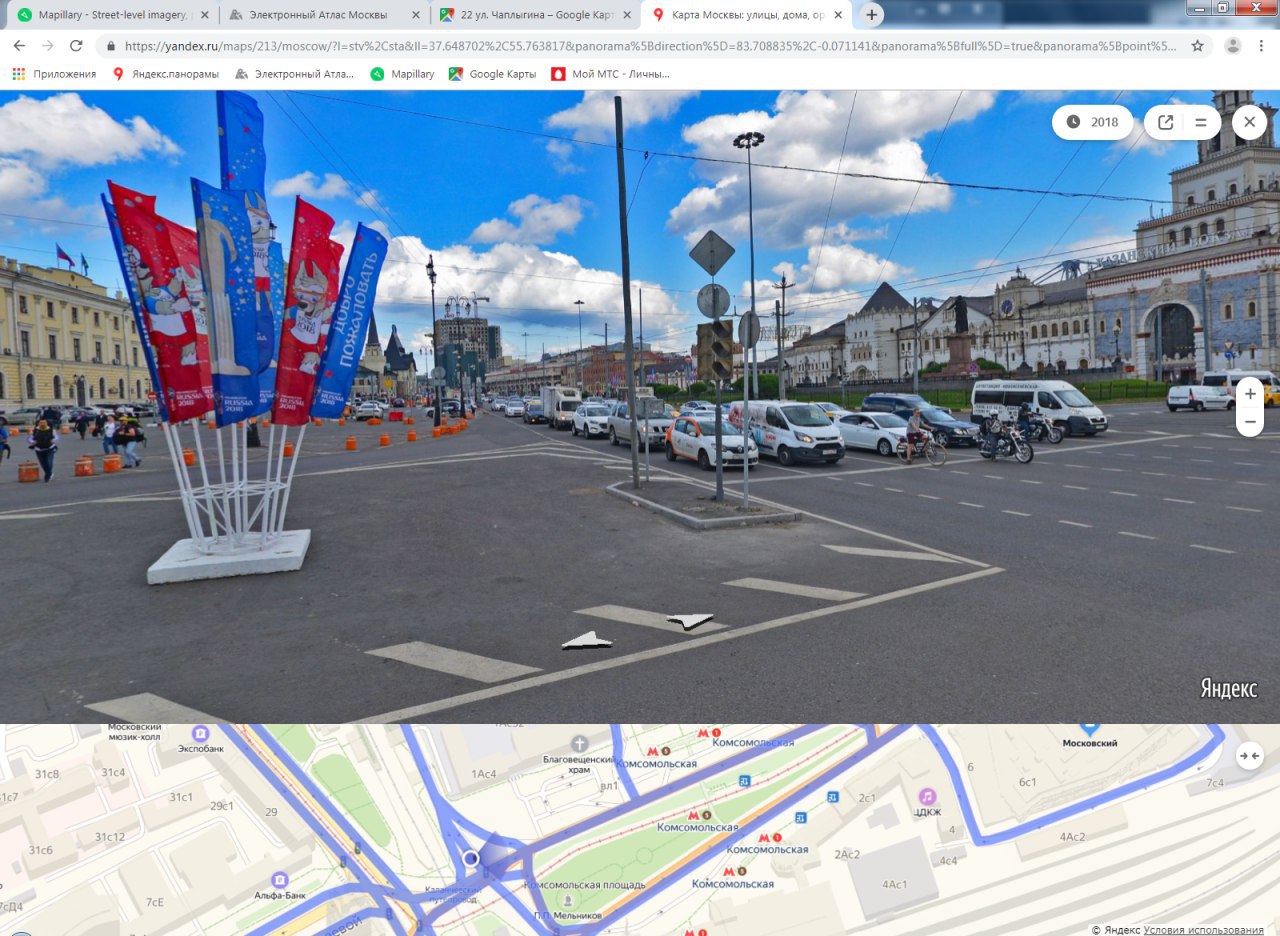The image size is (1280, 936).
Task: Click building label 7сЕ on map
Action: (x=155, y=902)
